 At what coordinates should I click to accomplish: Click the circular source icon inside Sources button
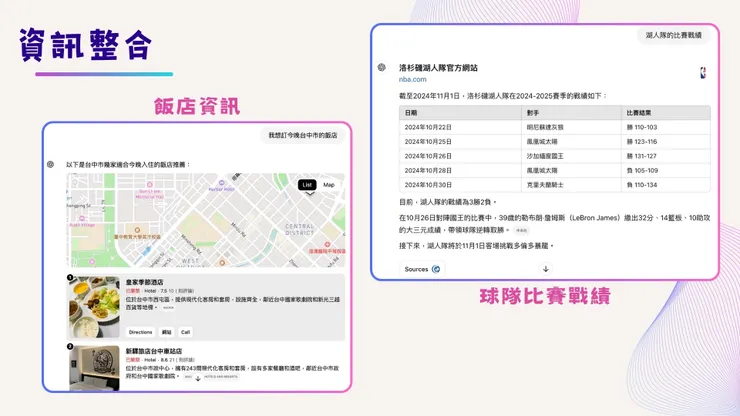coord(436,269)
